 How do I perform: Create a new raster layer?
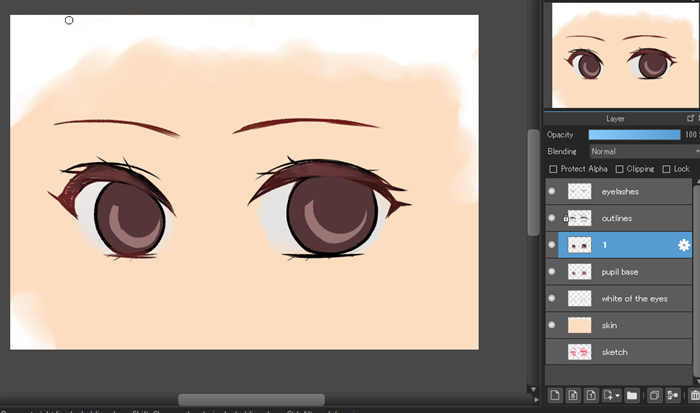point(555,395)
